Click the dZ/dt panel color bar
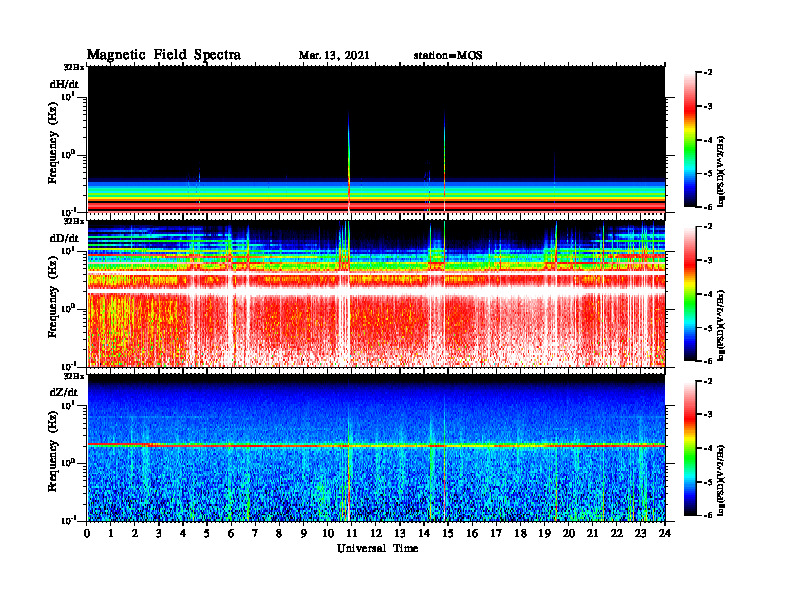The width and height of the screenshot is (792, 612). [690, 448]
